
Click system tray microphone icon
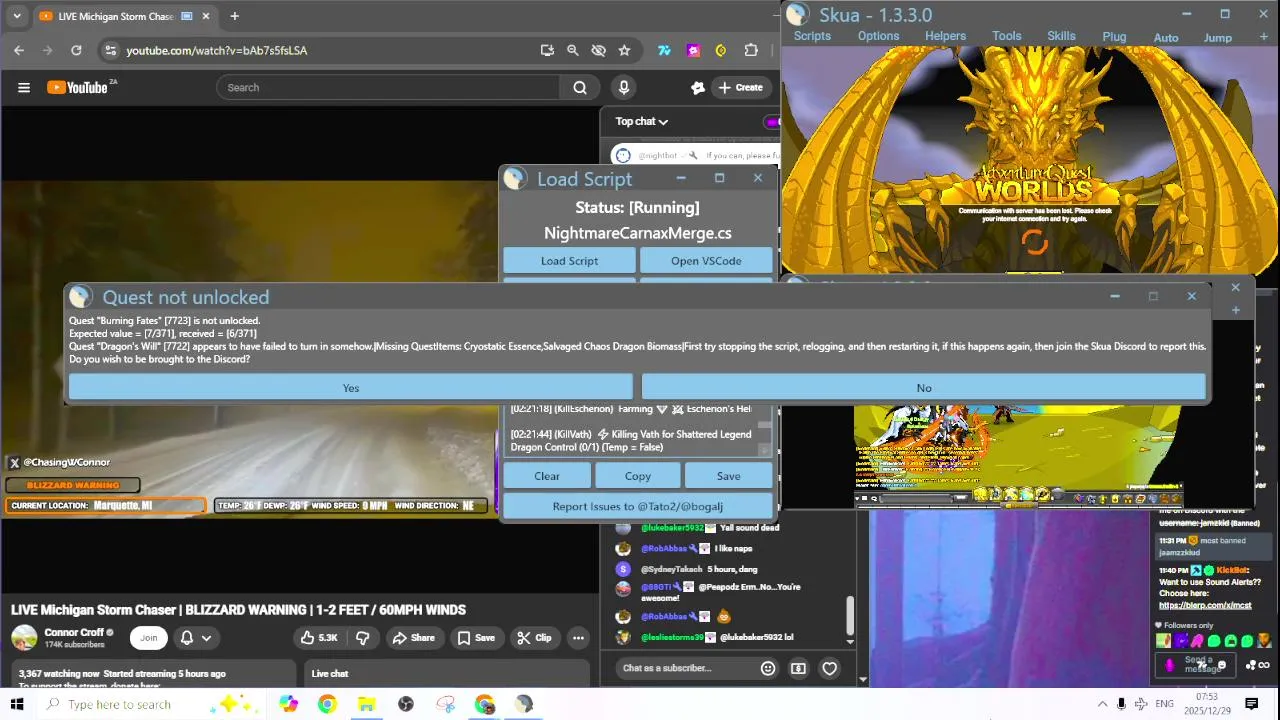pos(1121,704)
